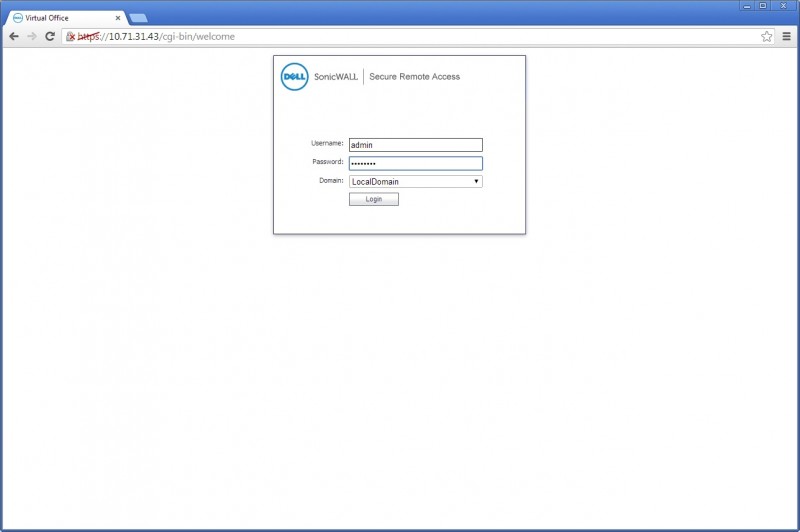800x532 pixels.
Task: Close the browser window
Action: pos(784,6)
